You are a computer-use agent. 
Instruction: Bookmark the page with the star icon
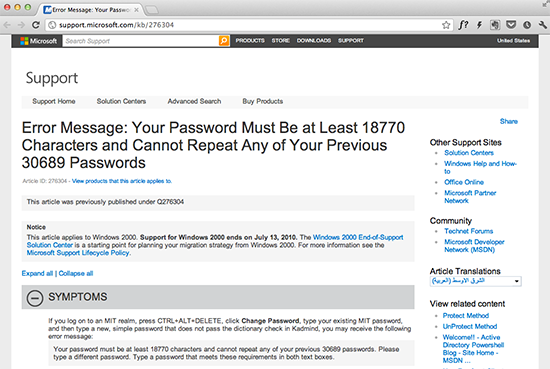pos(446,25)
